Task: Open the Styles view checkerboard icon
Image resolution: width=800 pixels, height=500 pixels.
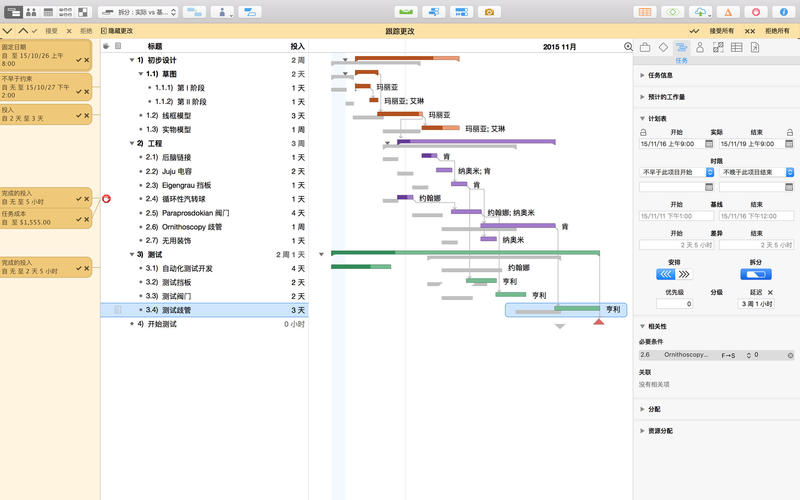Action: (x=83, y=12)
